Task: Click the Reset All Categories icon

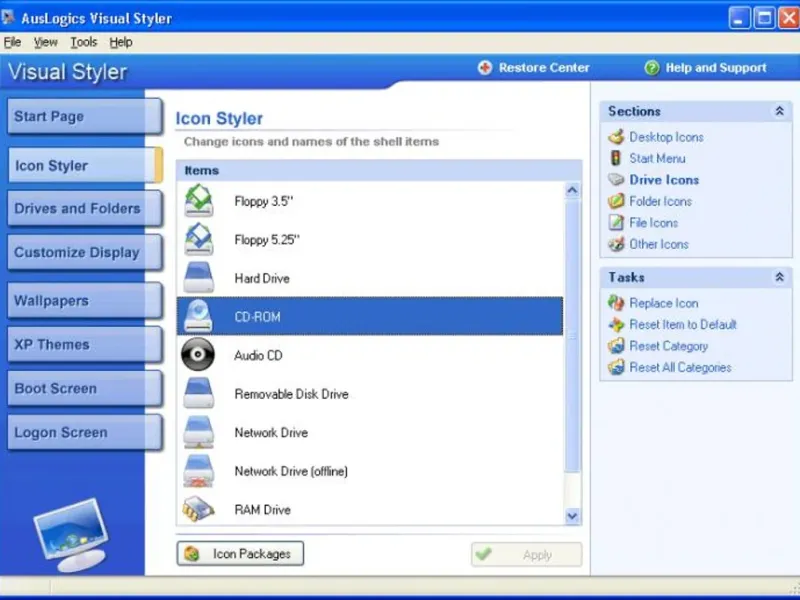Action: 616,367
